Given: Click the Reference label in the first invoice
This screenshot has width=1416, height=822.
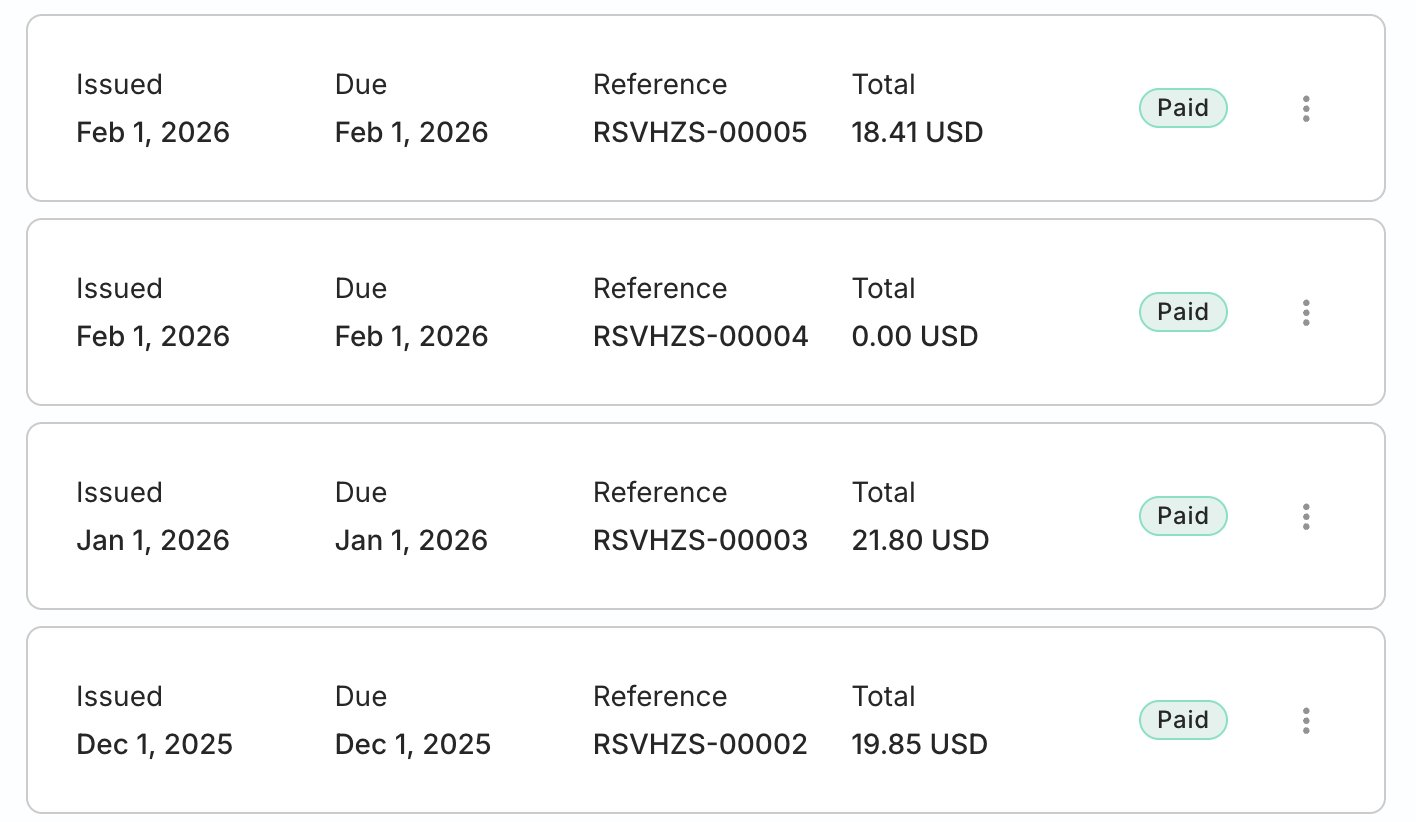Looking at the screenshot, I should tap(660, 85).
